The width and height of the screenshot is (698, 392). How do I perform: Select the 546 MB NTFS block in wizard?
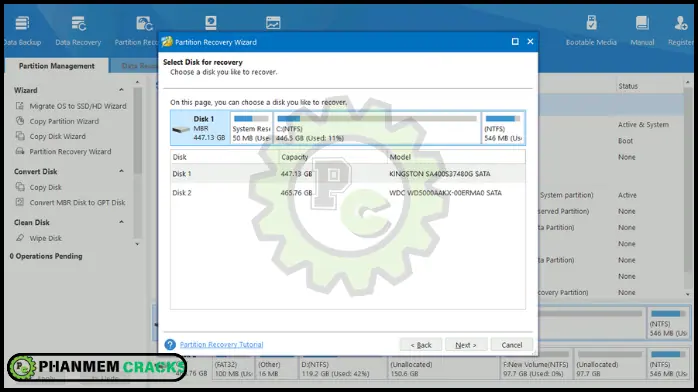503,128
